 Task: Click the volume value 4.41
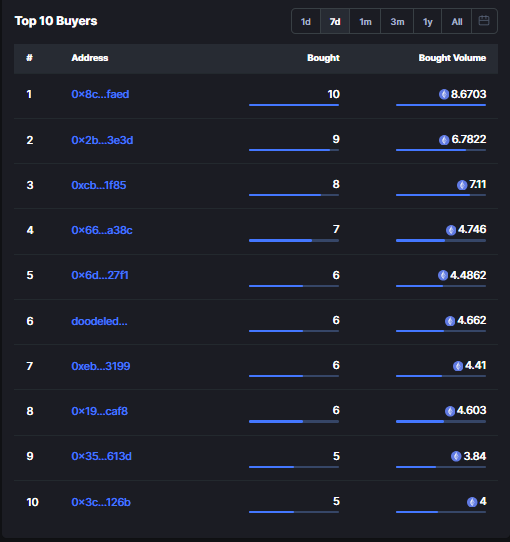(475, 365)
